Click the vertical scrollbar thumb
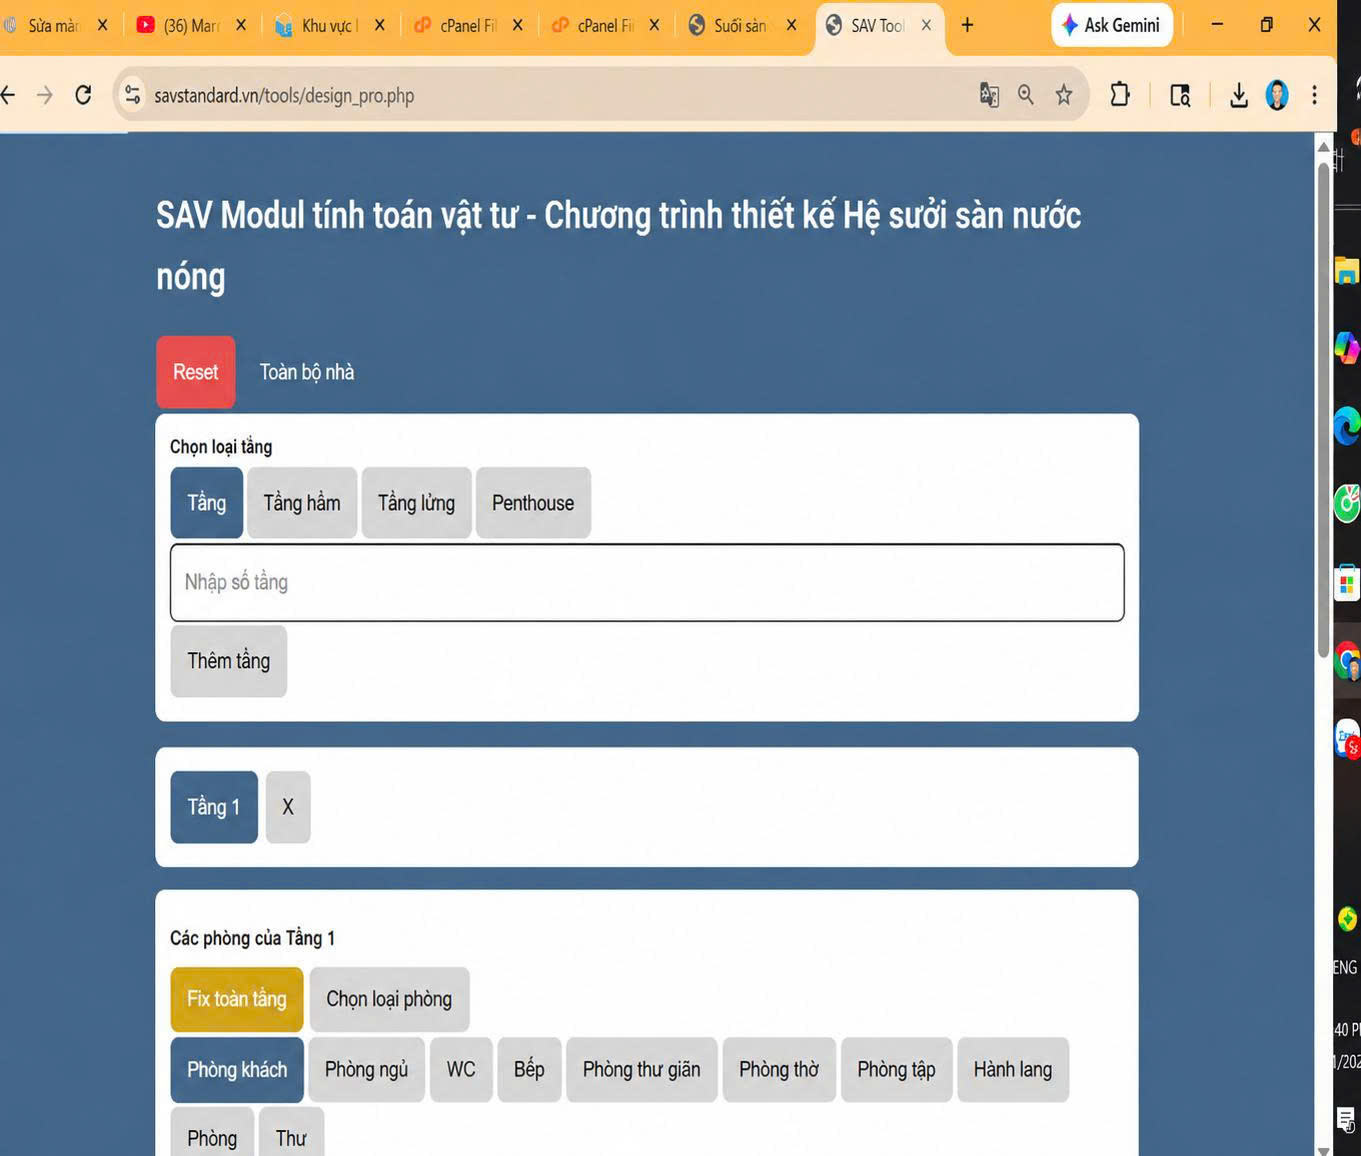 pos(1324,408)
